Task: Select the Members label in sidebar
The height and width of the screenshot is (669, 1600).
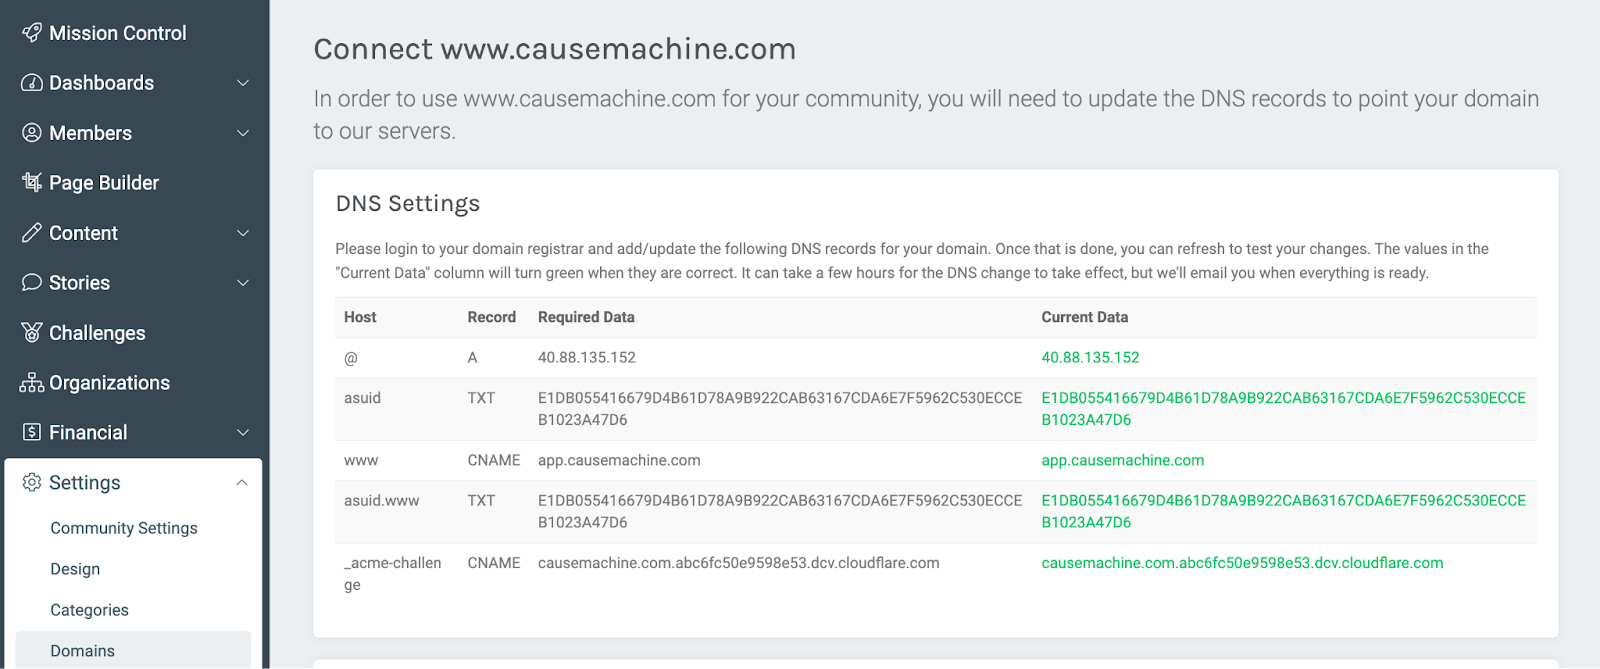Action: (90, 133)
